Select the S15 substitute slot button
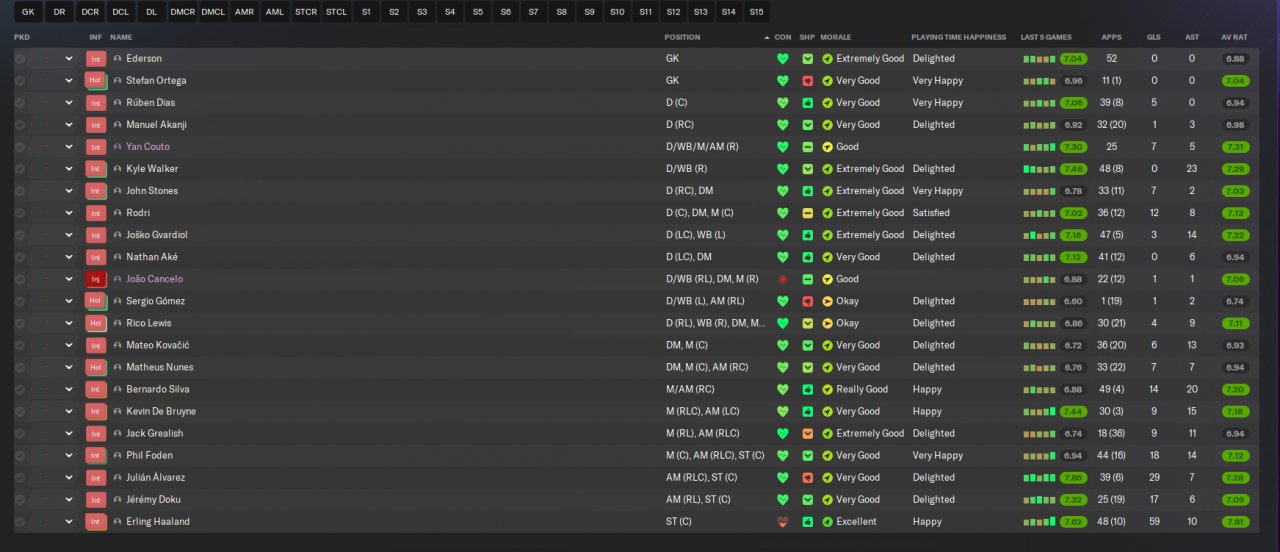Screen dimensions: 1280x552 (x=756, y=12)
